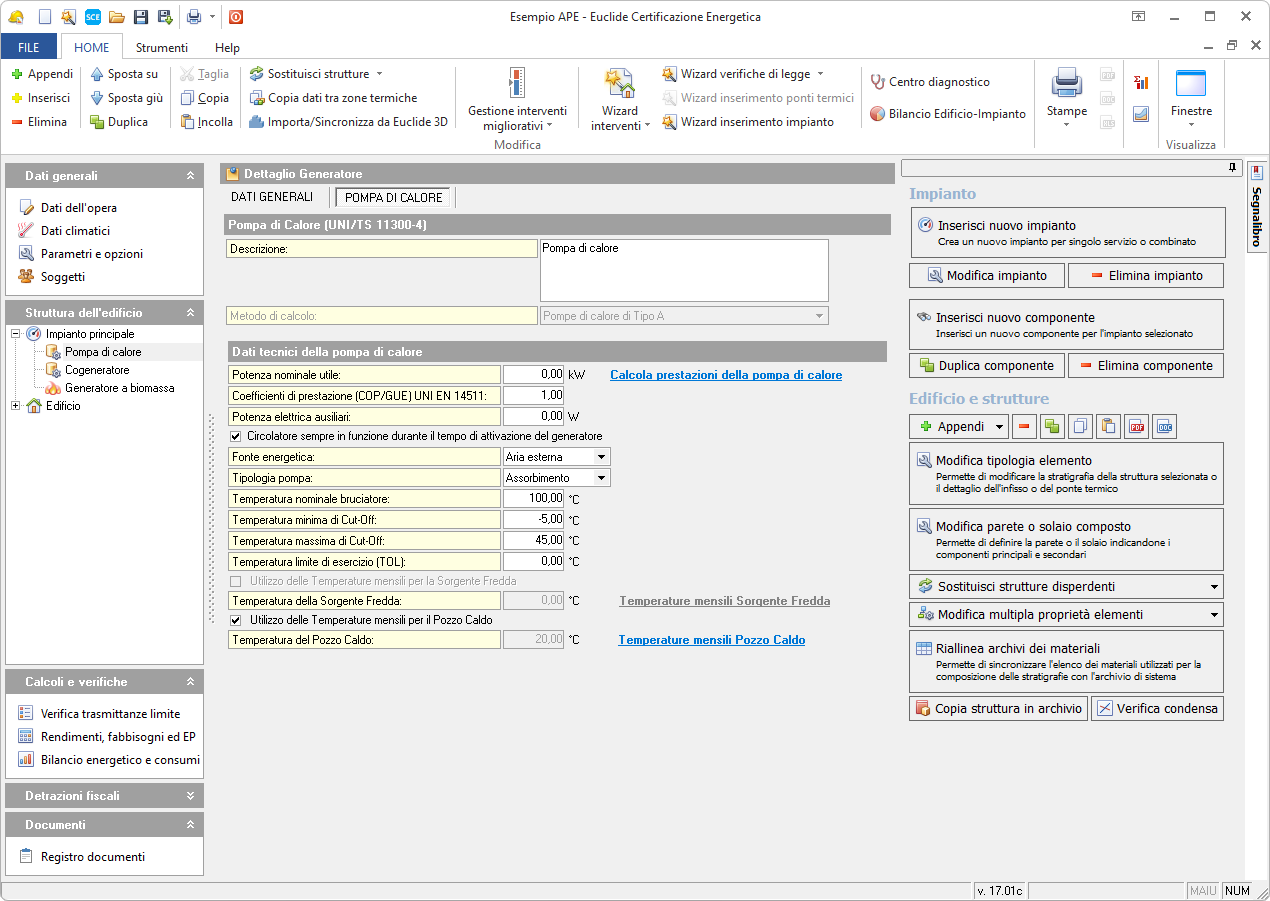This screenshot has width=1270, height=901.
Task: Click Calcola prestazioni della pompa di calore link
Action: [x=725, y=375]
